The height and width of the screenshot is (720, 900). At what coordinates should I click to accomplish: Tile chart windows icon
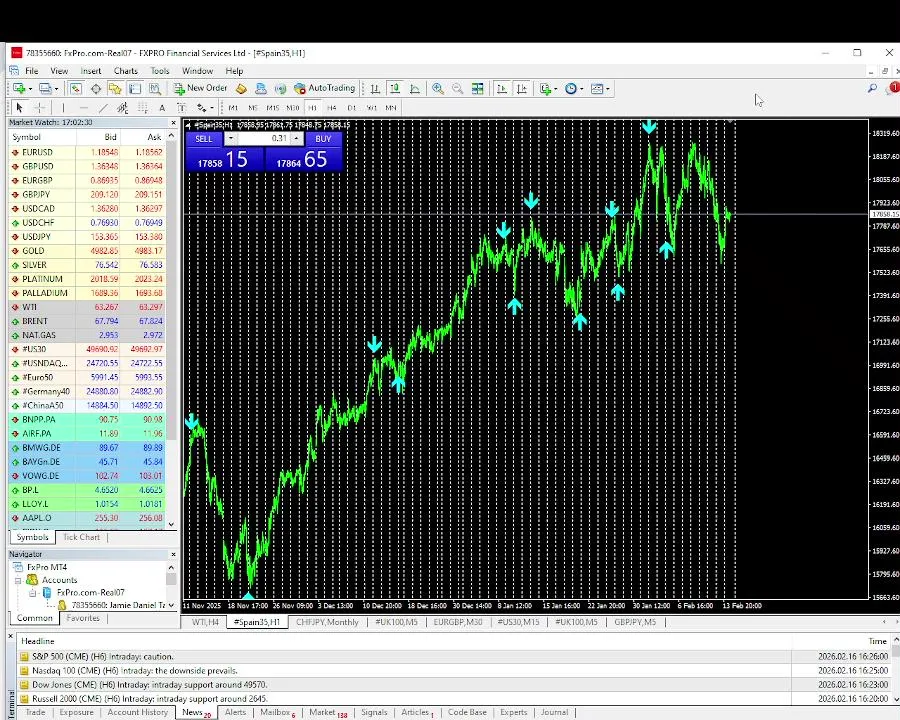(478, 88)
